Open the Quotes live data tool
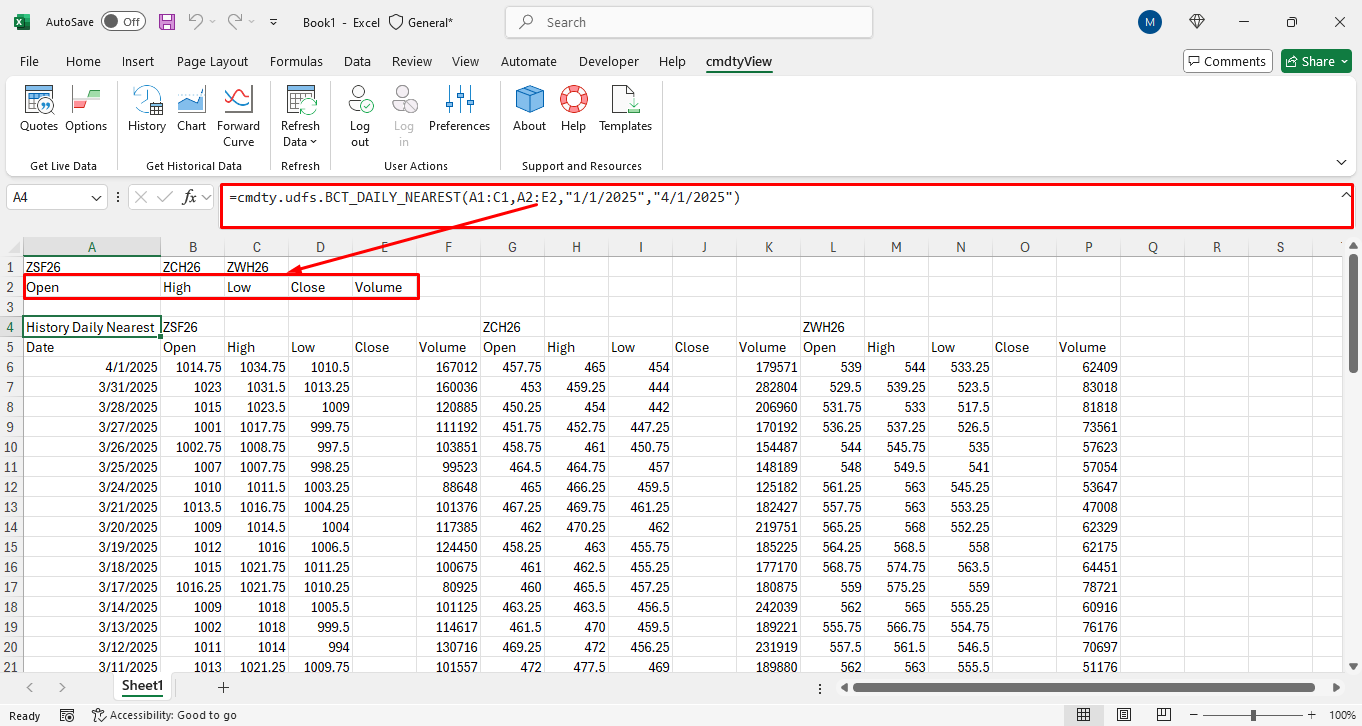Viewport: 1362px width, 726px height. pos(39,109)
